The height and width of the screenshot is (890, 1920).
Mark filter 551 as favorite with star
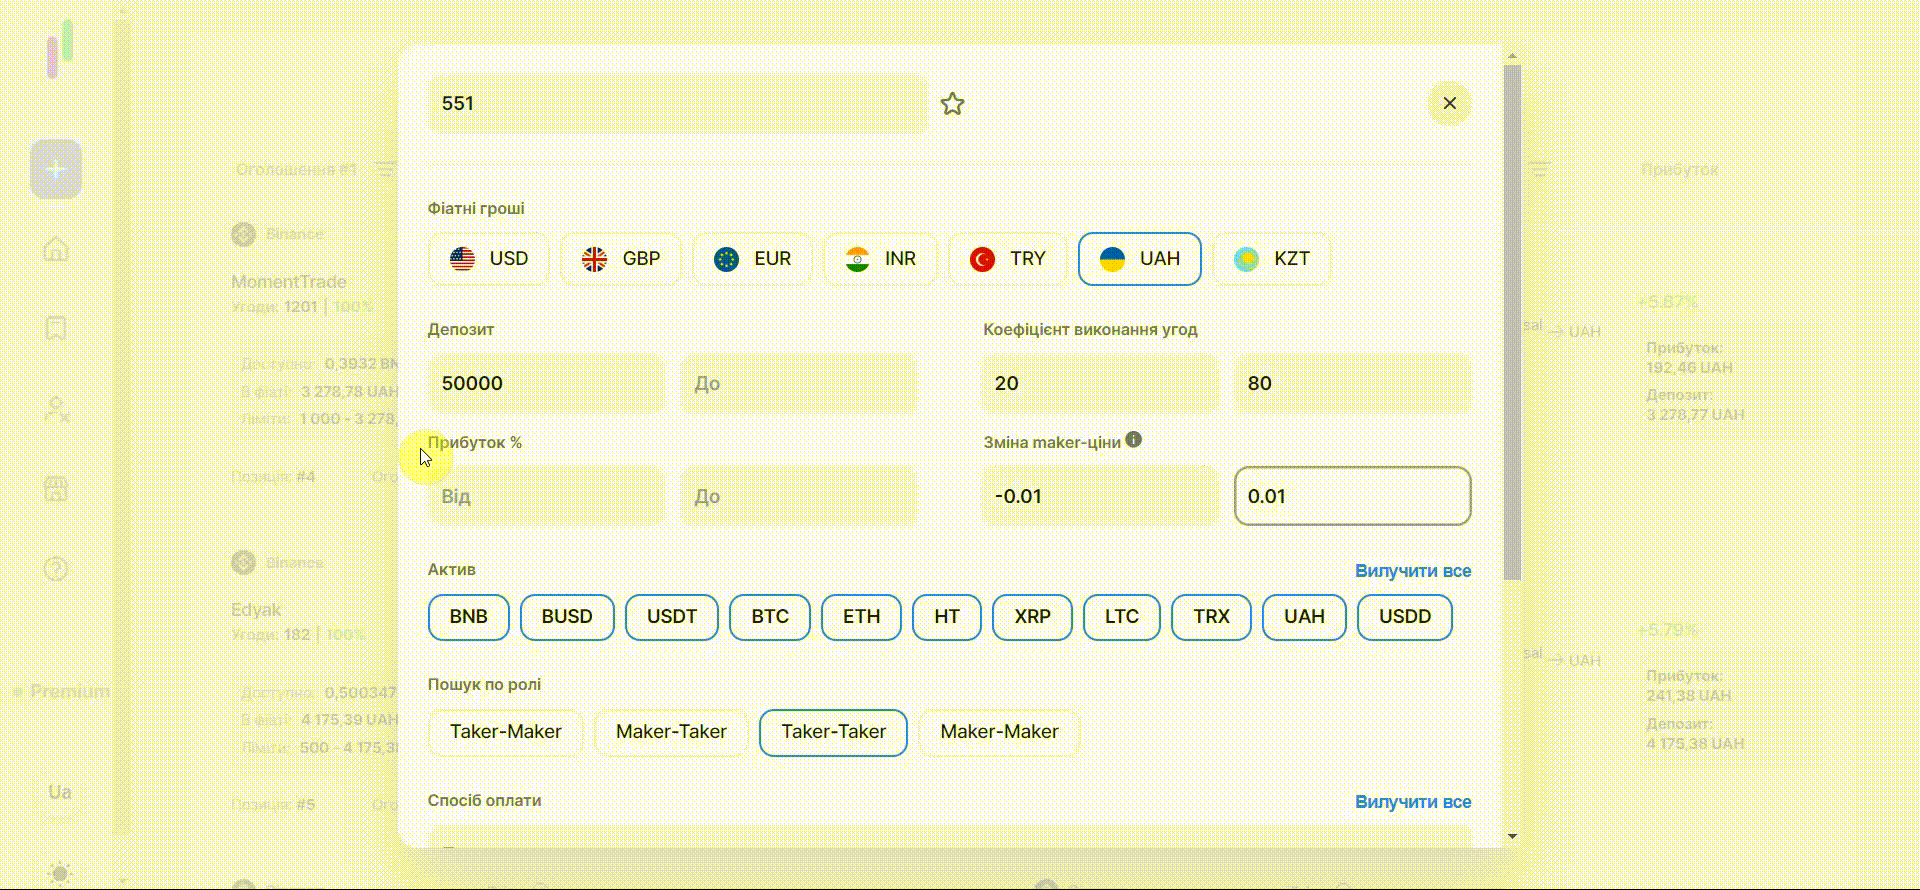coord(952,104)
